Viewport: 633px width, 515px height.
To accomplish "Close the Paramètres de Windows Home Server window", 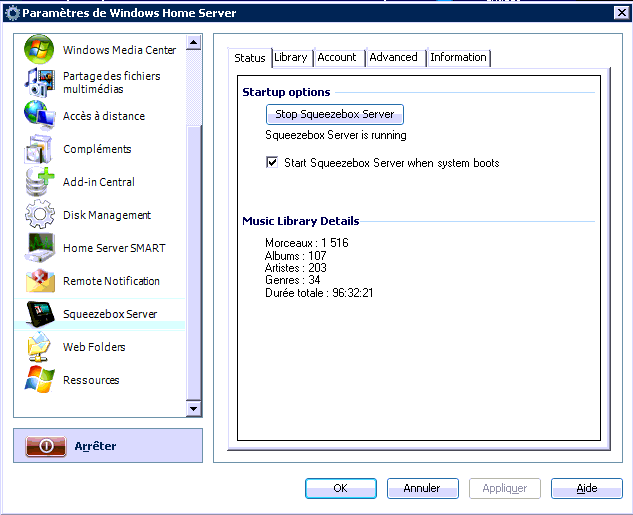I will pyautogui.click(x=622, y=13).
